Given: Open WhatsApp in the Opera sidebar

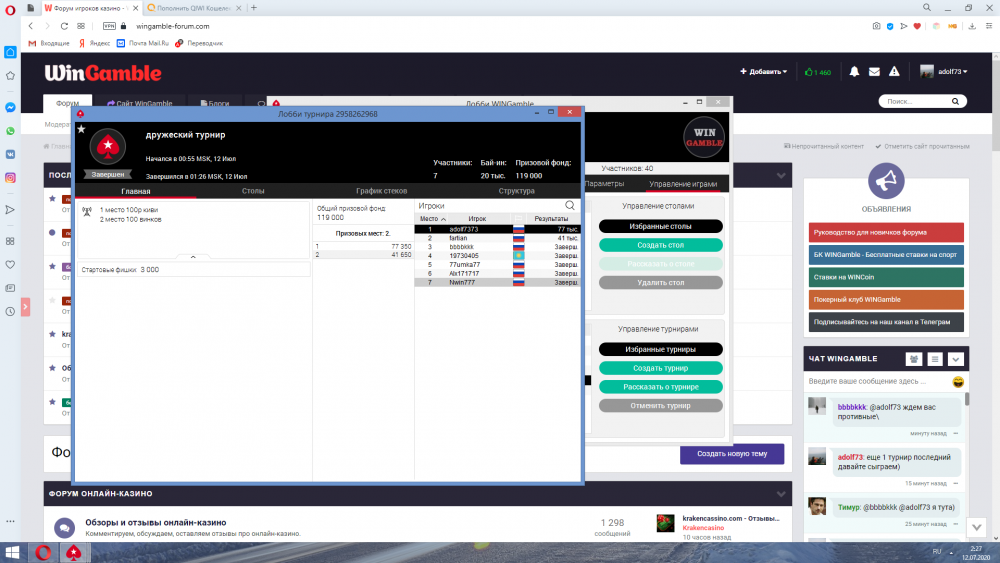Looking at the screenshot, I should click(x=10, y=131).
